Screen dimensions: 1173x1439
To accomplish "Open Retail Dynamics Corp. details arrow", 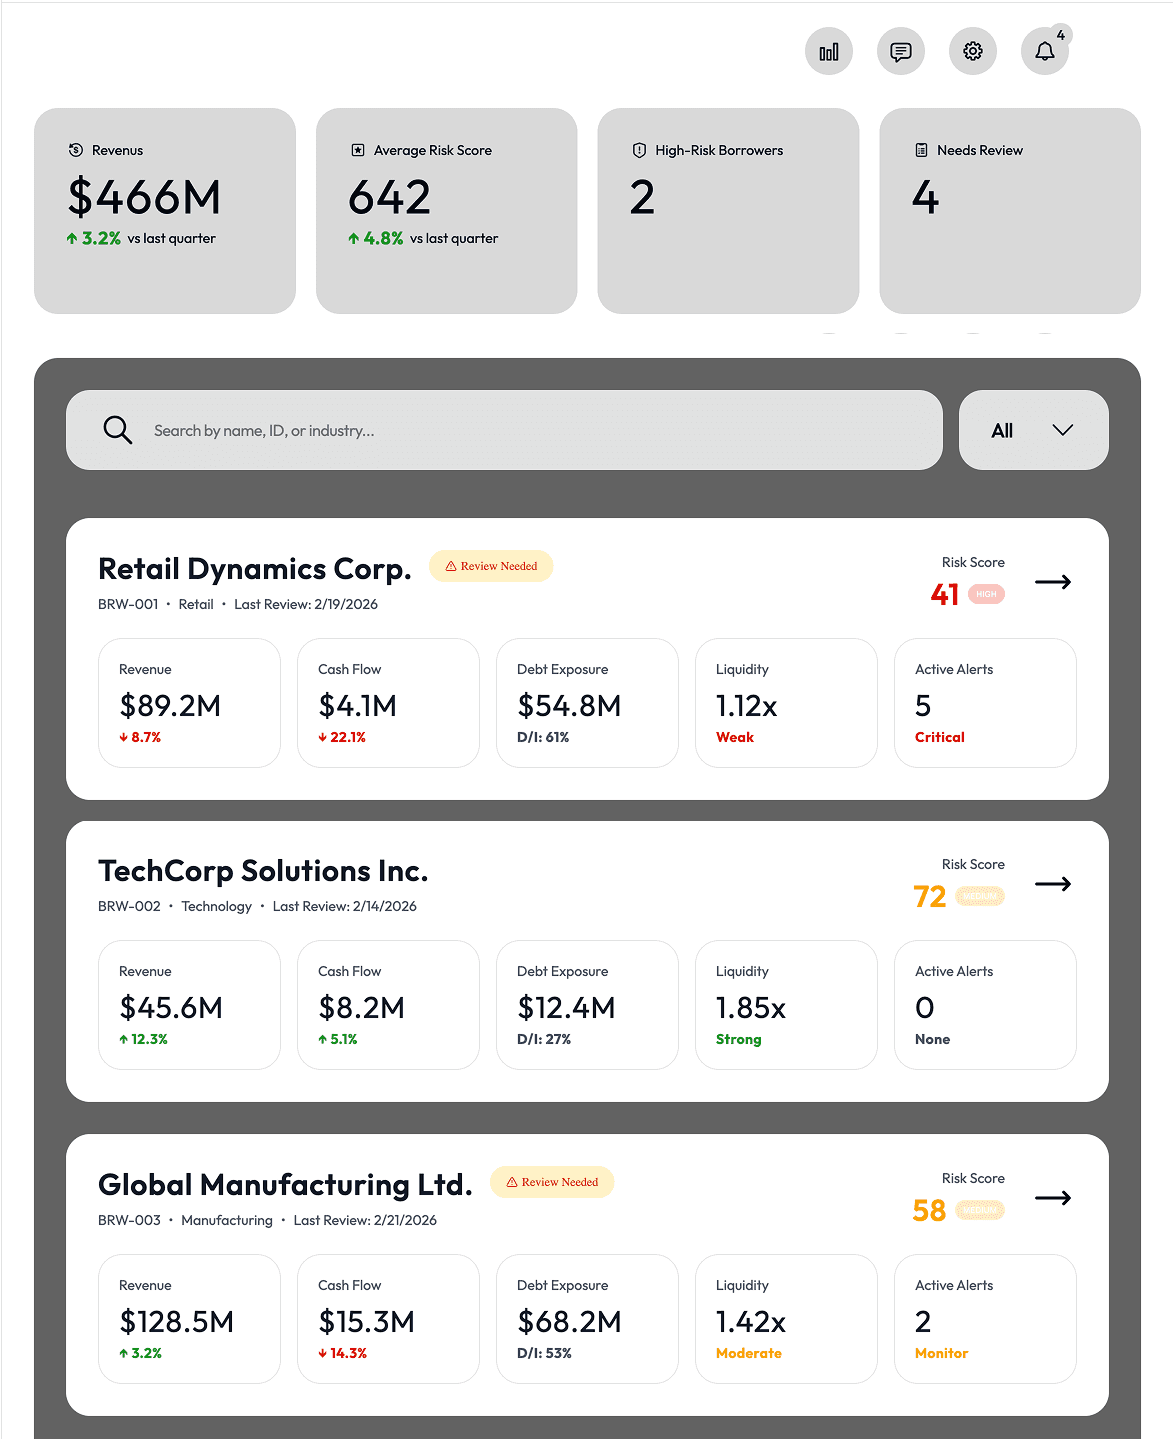I will click(1053, 582).
